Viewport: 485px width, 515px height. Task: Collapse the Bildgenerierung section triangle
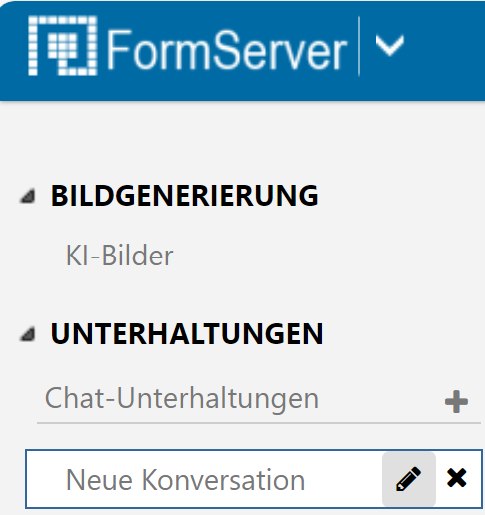(x=28, y=196)
